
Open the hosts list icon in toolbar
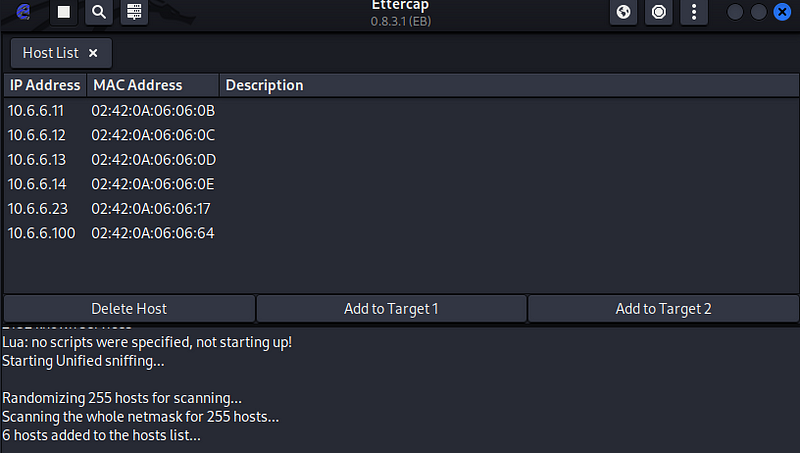[x=134, y=12]
